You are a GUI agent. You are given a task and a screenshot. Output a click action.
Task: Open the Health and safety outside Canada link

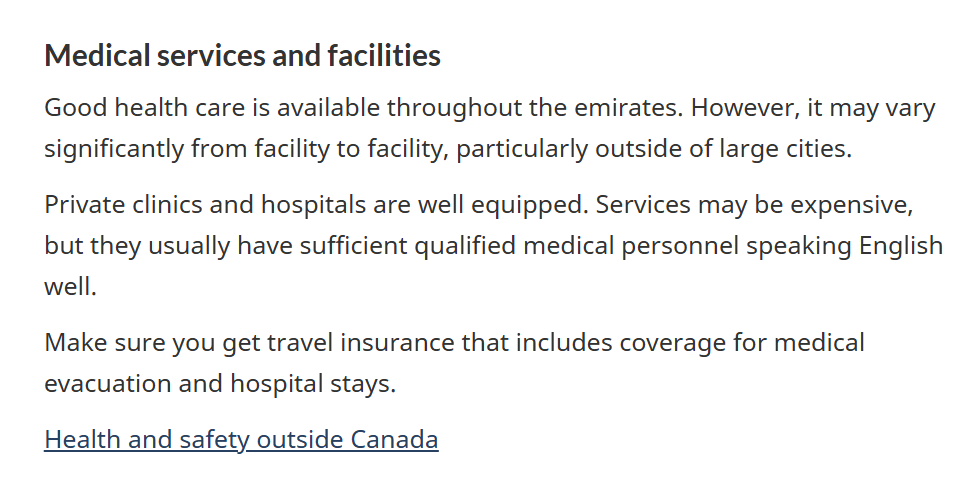pyautogui.click(x=241, y=439)
